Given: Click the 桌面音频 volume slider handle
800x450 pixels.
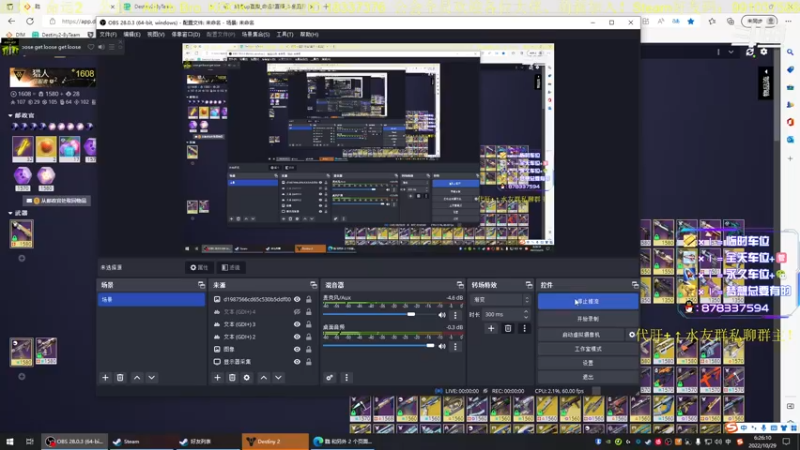Looking at the screenshot, I should (430, 346).
